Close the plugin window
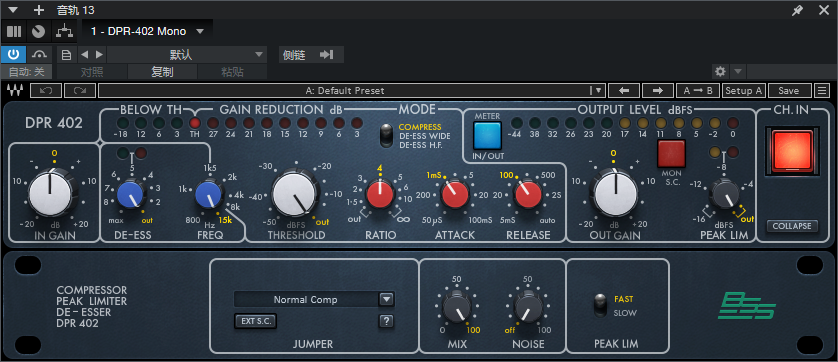 tap(824, 10)
